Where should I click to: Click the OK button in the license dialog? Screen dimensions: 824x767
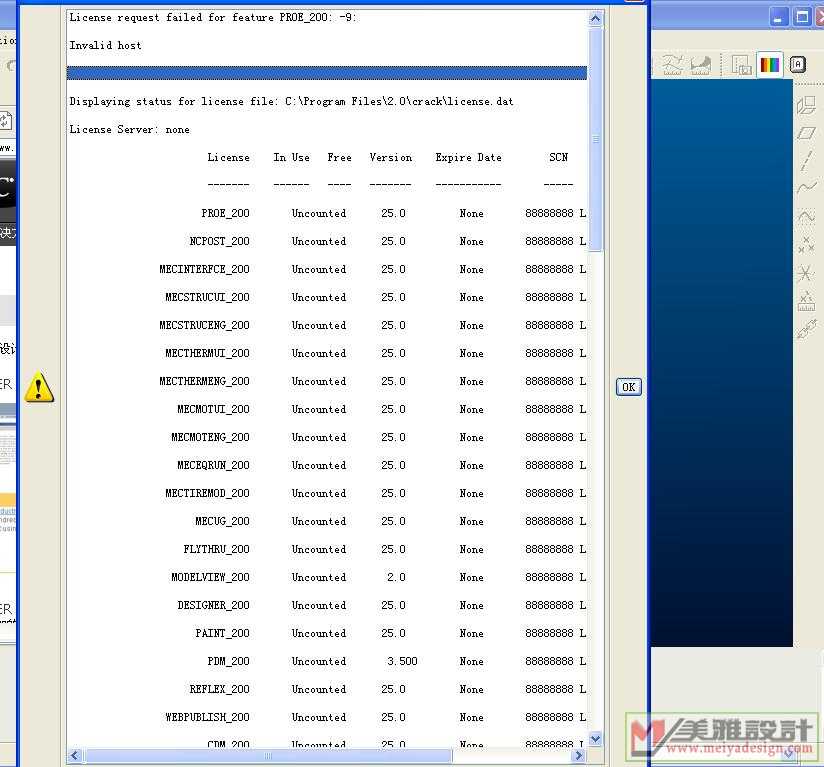pos(629,387)
